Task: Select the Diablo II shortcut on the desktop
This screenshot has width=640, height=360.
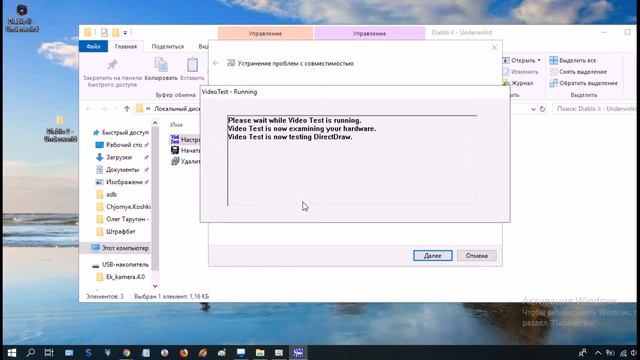Action: [22, 18]
